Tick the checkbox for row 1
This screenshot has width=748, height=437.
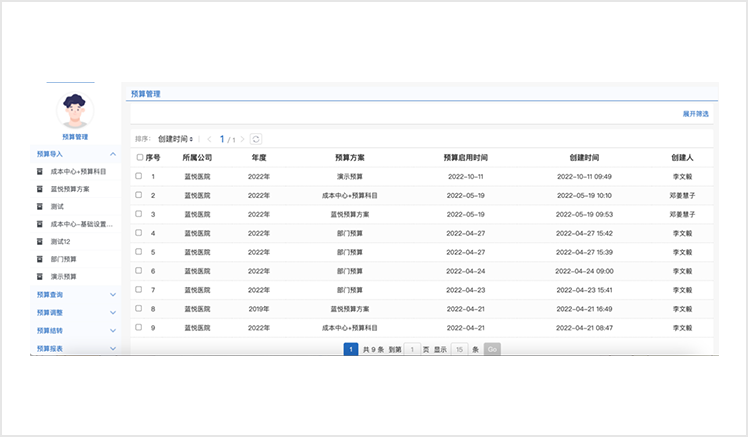click(x=139, y=176)
